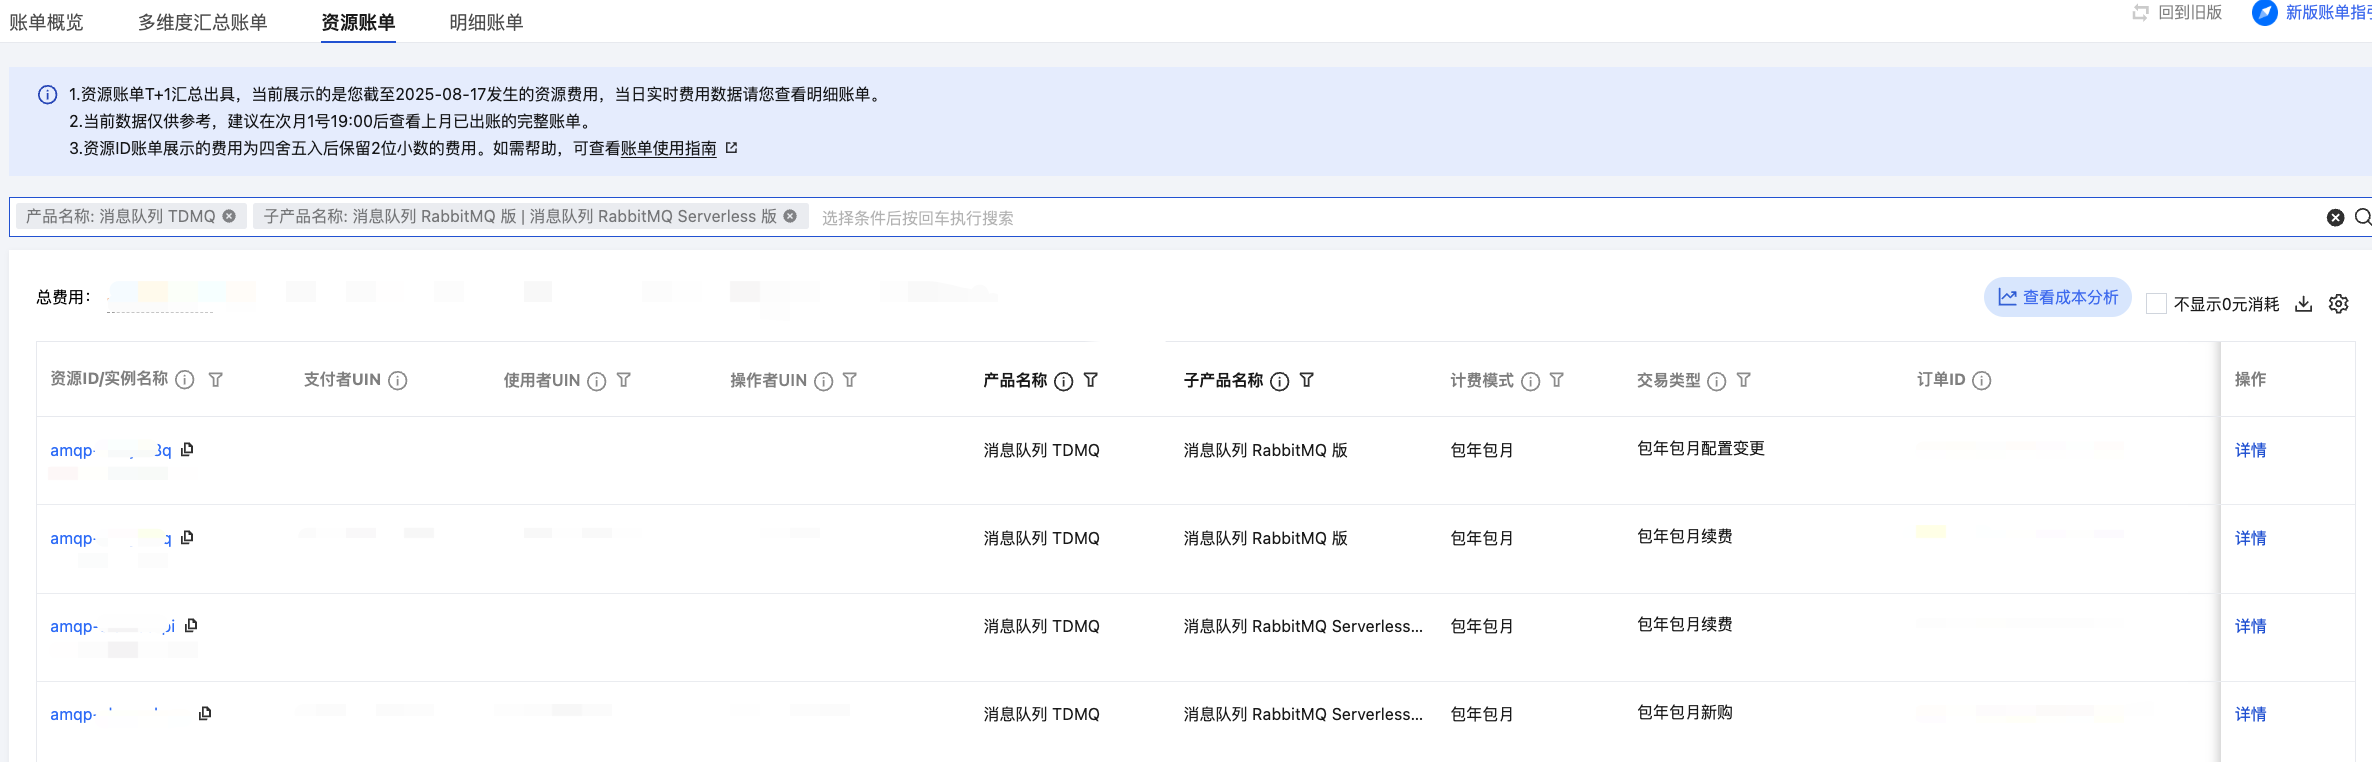Open filter for 计费模式 column
Screen dimensions: 2372x762
(x=1556, y=380)
